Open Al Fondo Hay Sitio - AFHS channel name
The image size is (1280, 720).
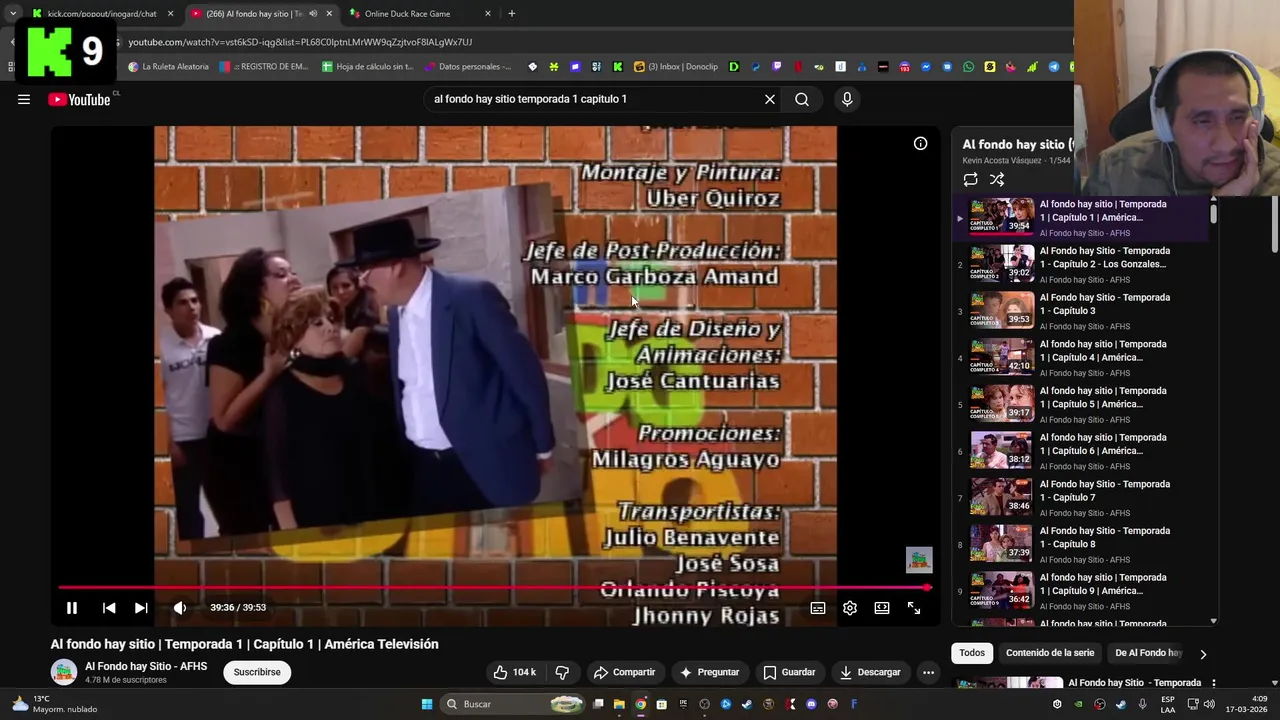pos(146,666)
